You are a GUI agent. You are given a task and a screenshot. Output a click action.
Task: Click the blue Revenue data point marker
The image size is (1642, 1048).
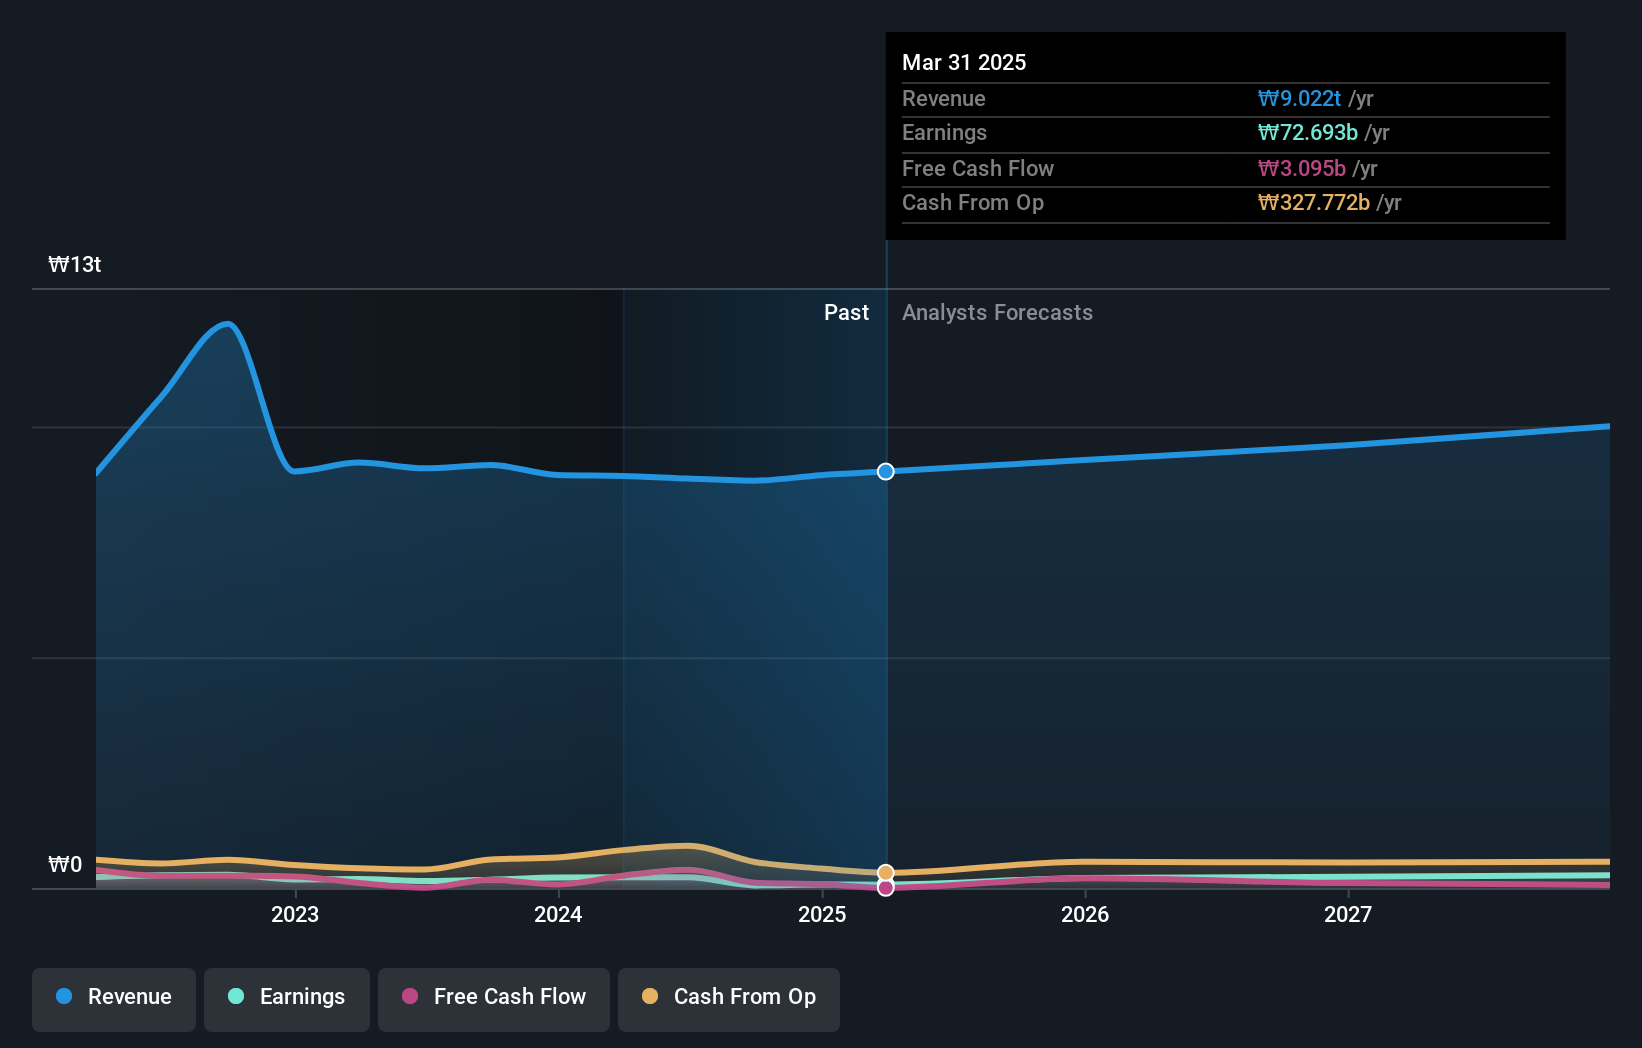coord(886,471)
